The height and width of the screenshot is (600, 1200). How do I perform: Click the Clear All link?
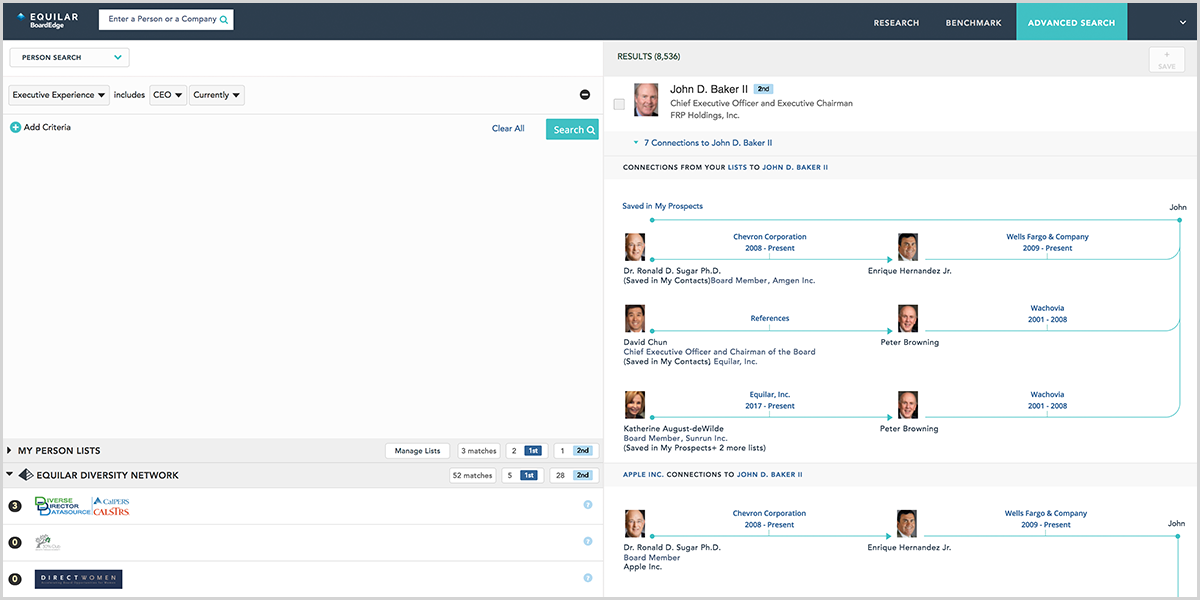click(508, 129)
